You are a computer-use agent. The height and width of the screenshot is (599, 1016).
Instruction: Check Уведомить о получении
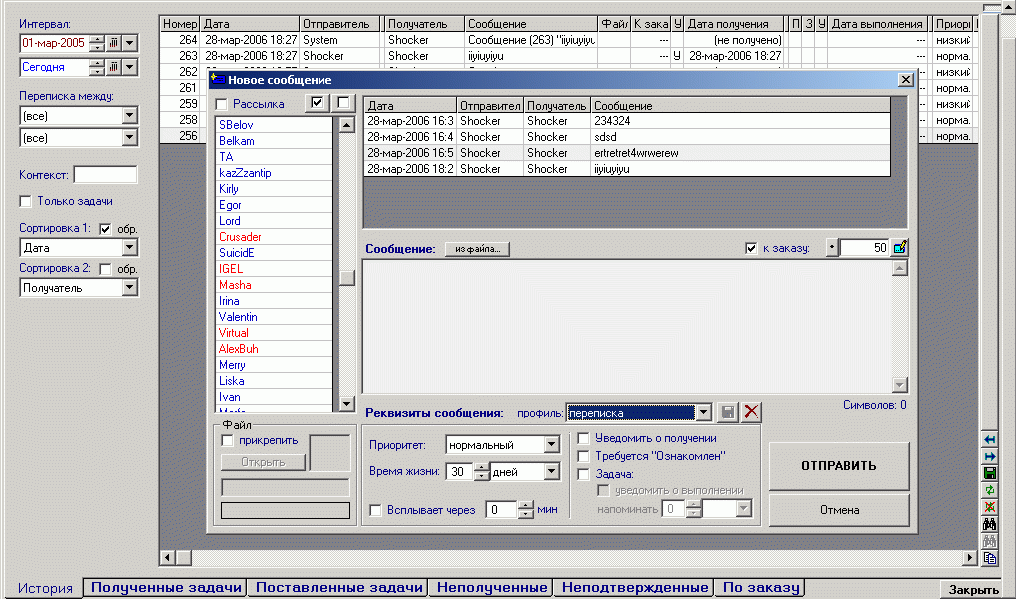point(583,438)
